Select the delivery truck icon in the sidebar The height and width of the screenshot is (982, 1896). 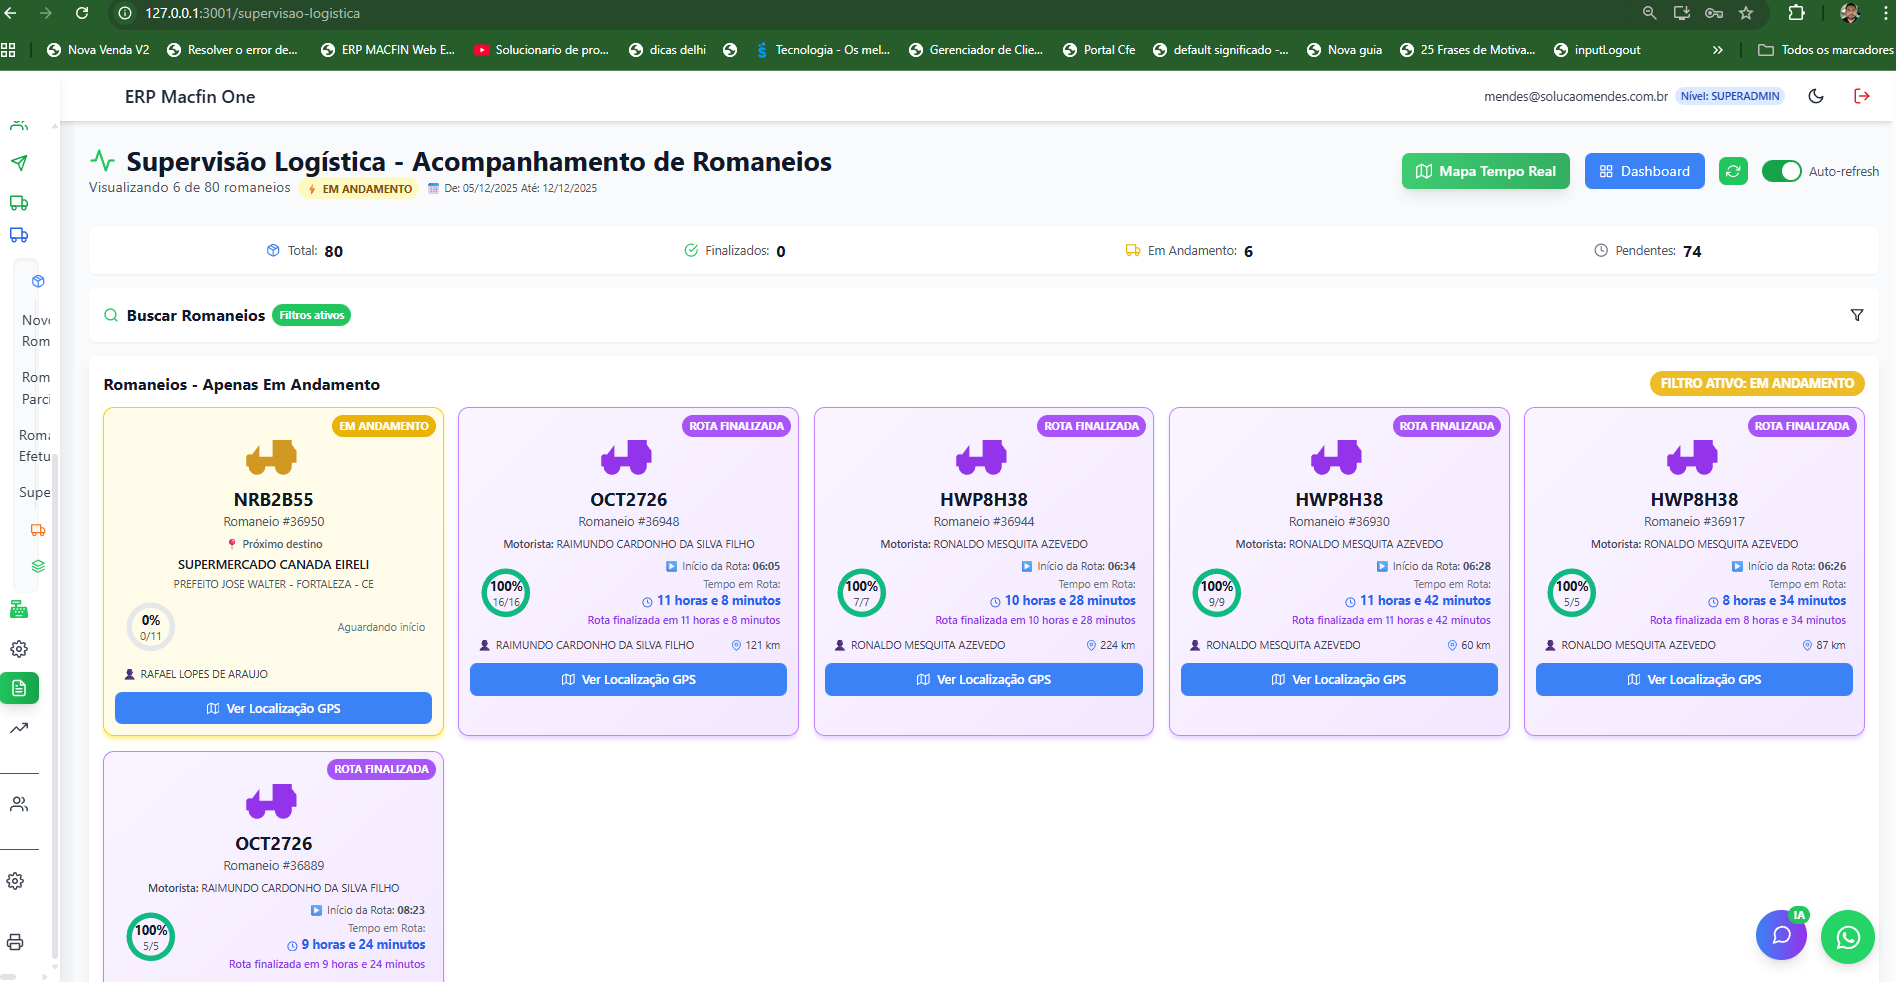point(18,203)
